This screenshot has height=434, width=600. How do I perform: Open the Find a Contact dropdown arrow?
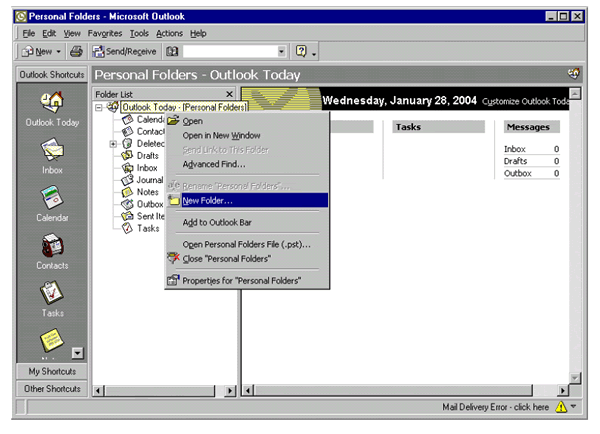pos(281,51)
